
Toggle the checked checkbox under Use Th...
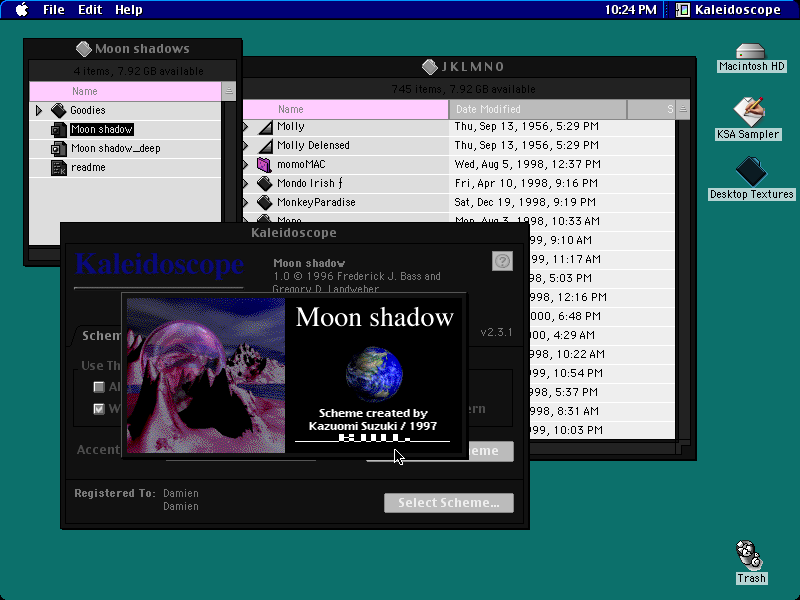pyautogui.click(x=99, y=409)
